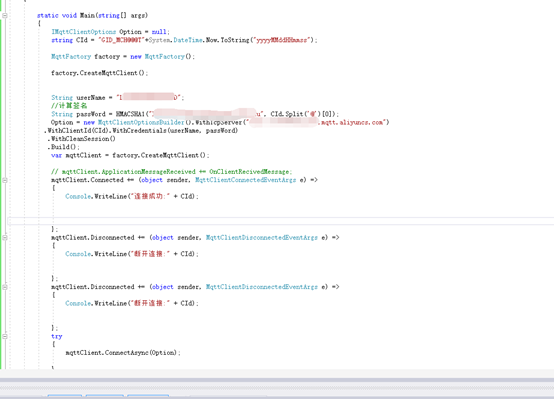This screenshot has height=399, width=554.
Task: Click the Console.WriteLine "连接成功:" statement
Action: click(x=132, y=196)
